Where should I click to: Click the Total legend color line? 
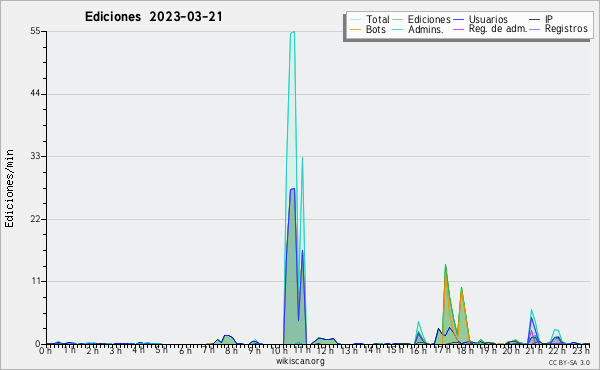coord(355,20)
